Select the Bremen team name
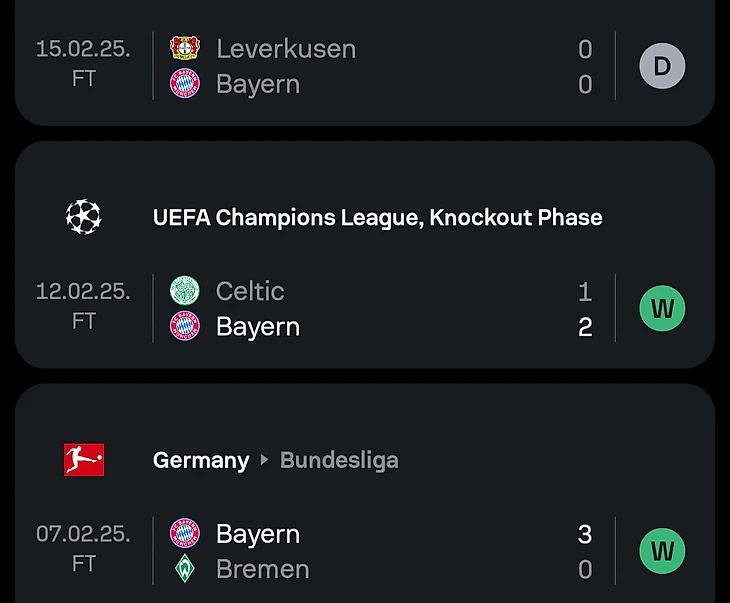 point(262,569)
